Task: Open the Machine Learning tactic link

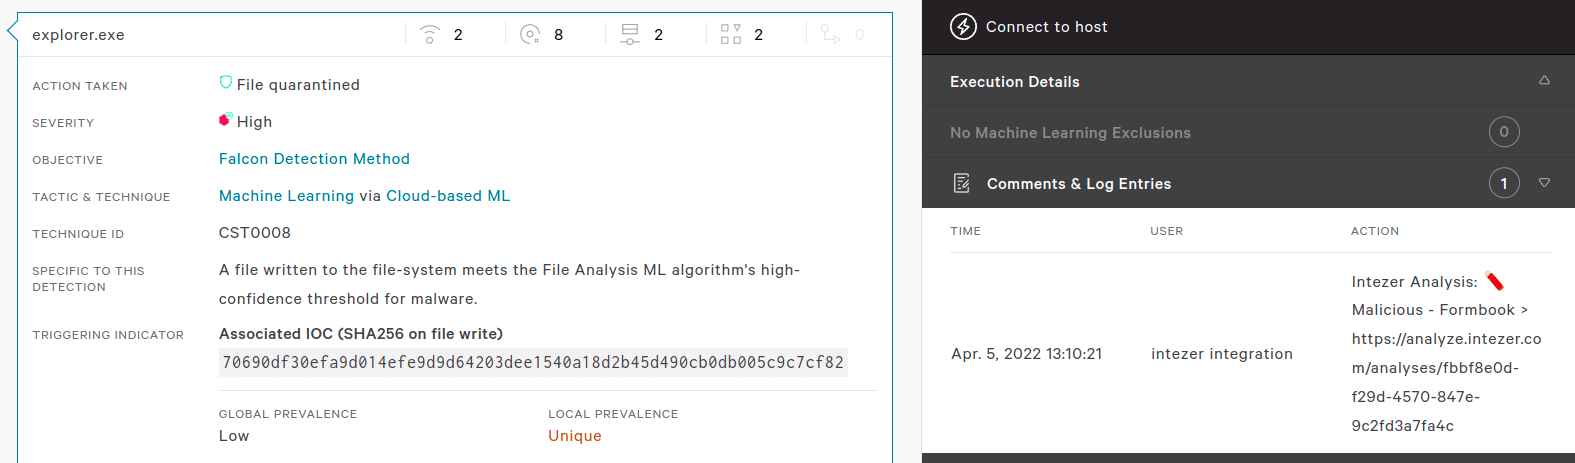Action: pos(286,196)
